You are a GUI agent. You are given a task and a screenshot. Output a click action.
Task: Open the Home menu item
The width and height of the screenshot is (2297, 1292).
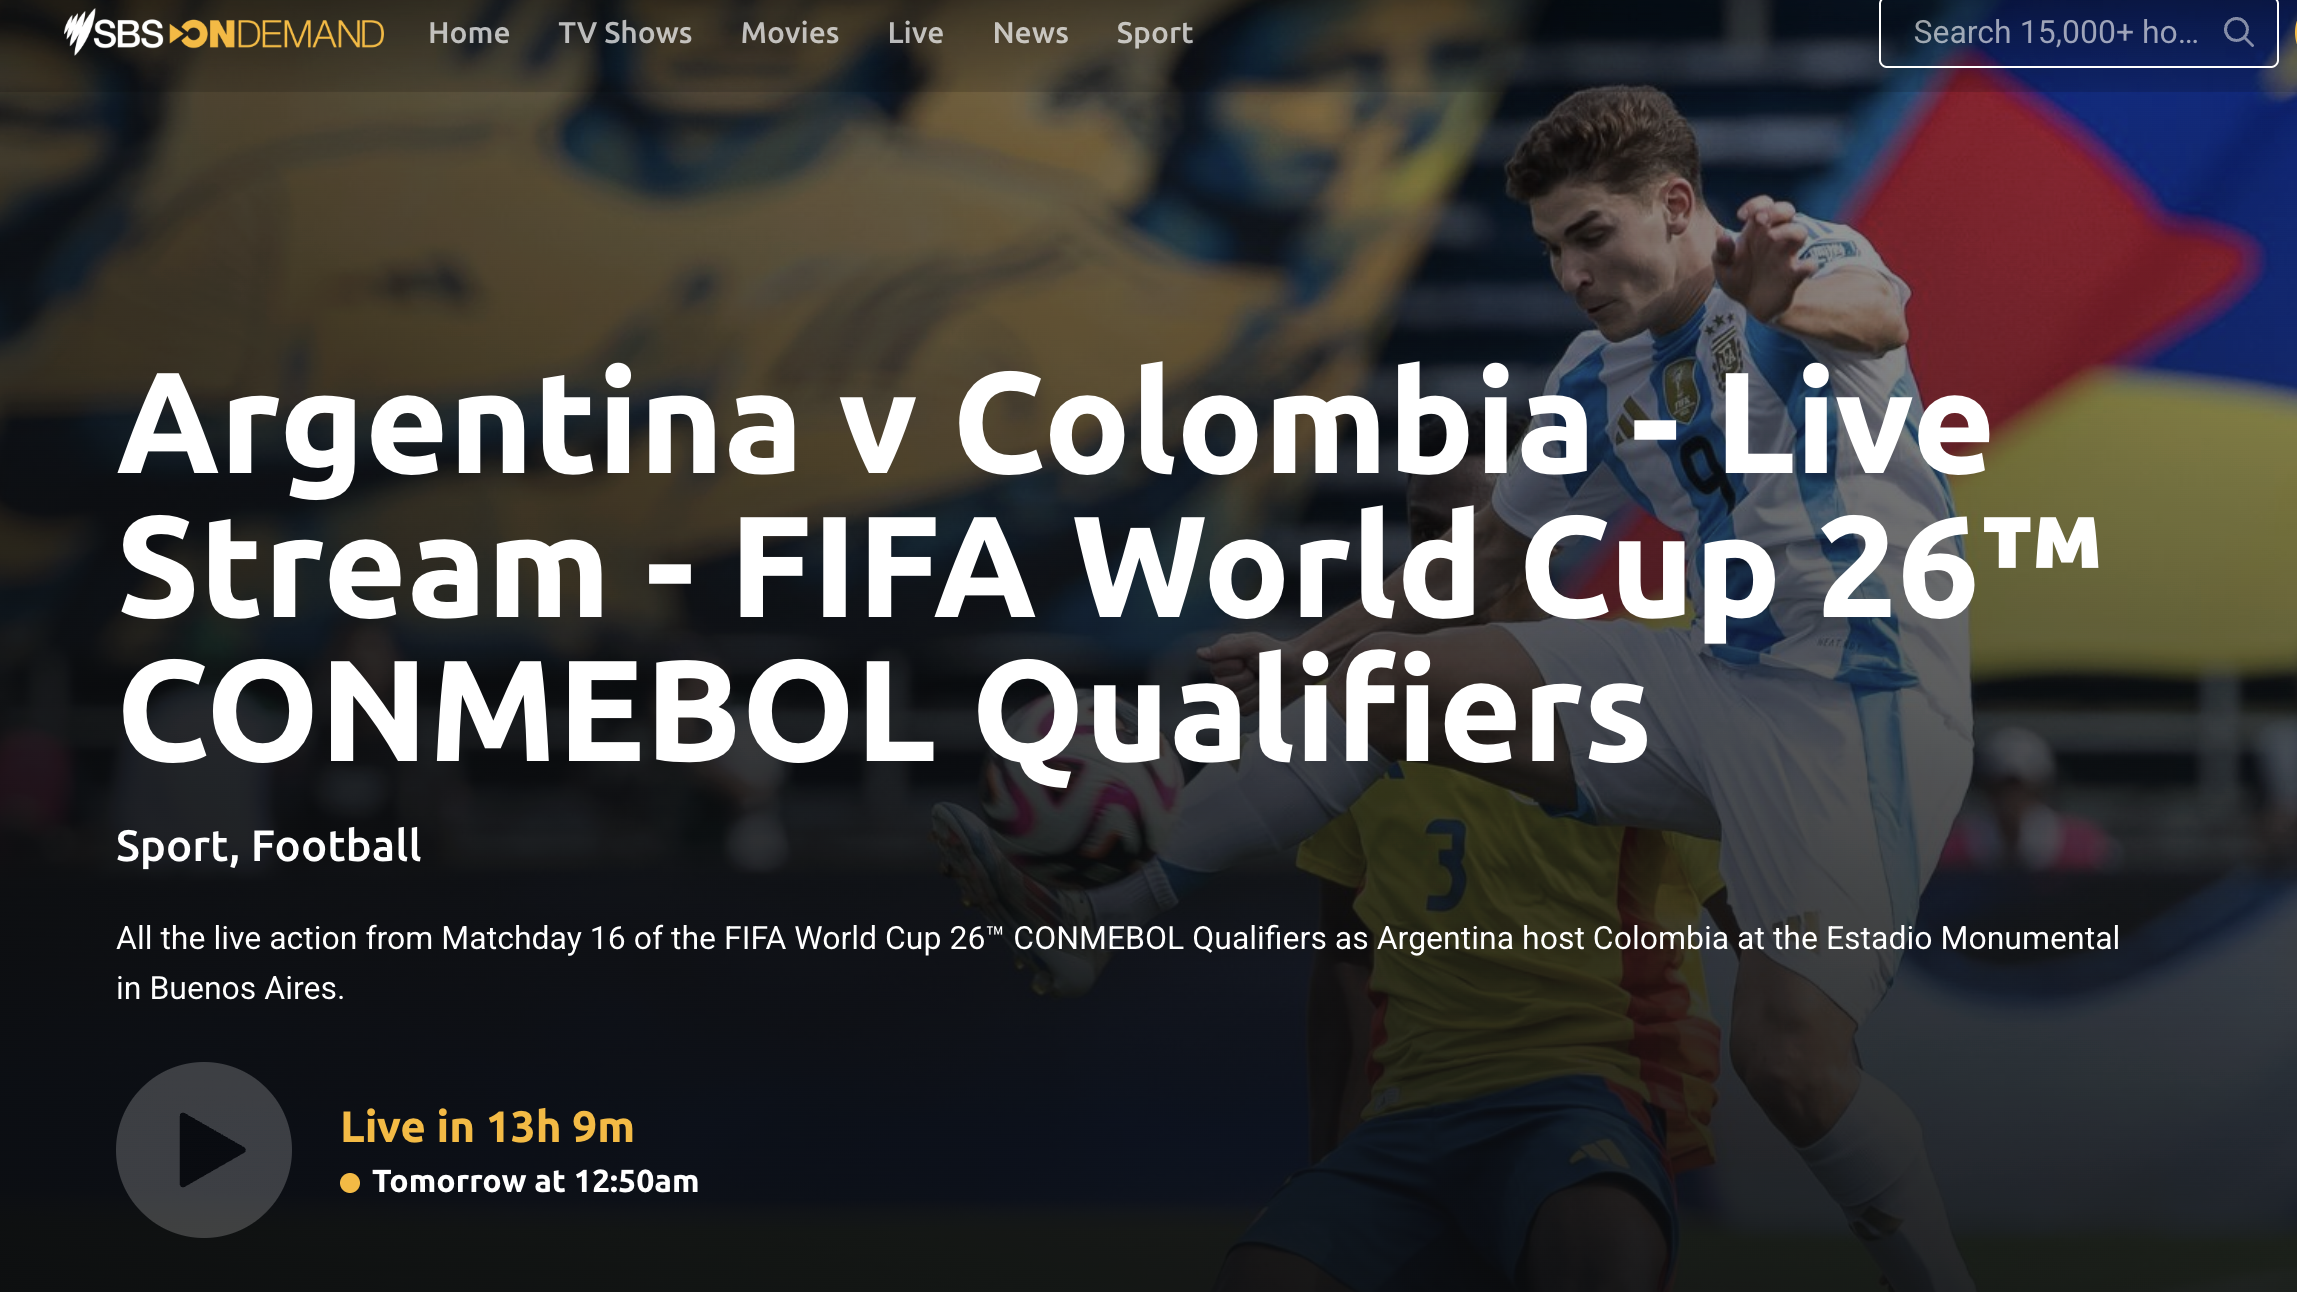pos(469,33)
